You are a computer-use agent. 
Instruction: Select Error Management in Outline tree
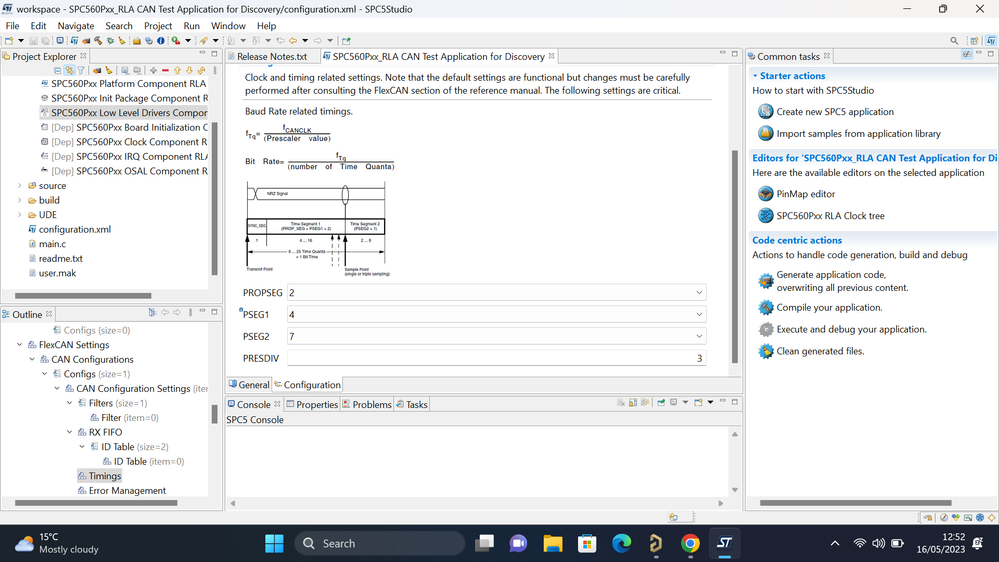127,491
